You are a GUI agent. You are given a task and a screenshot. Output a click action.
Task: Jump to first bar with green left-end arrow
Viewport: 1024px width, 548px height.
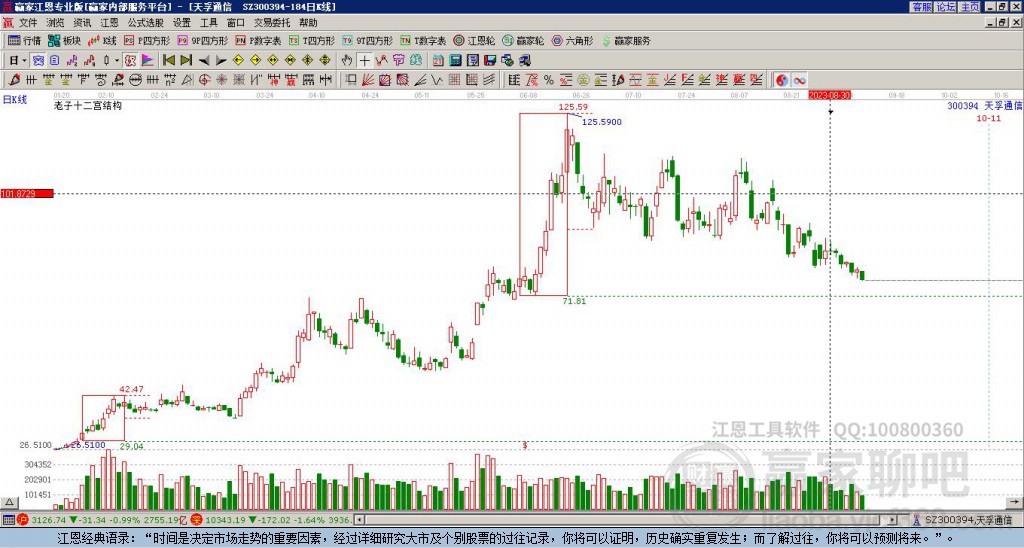pyautogui.click(x=168, y=61)
